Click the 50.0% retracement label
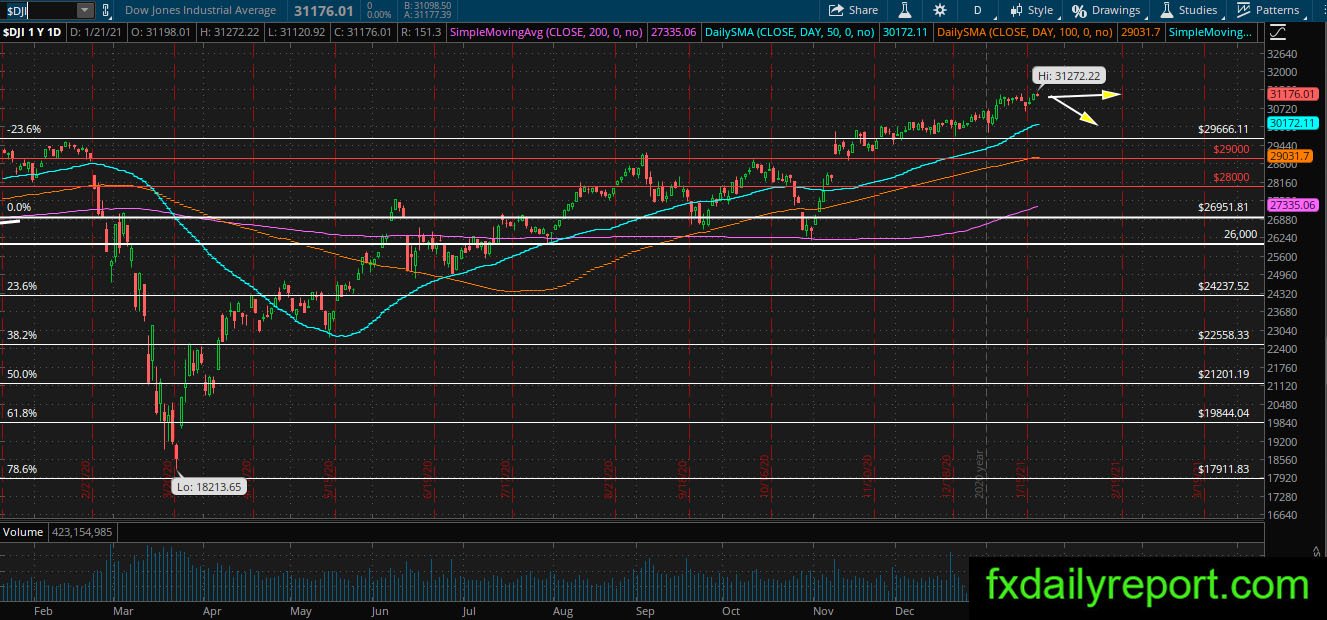The height and width of the screenshot is (620, 1327). (x=21, y=374)
